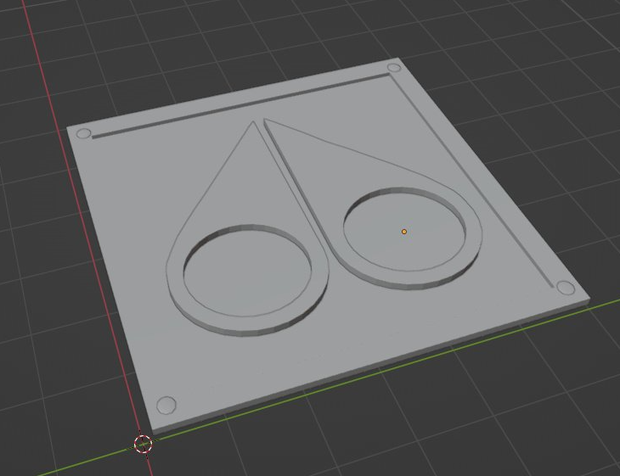Select the top-right corner peg circle

click(x=394, y=68)
